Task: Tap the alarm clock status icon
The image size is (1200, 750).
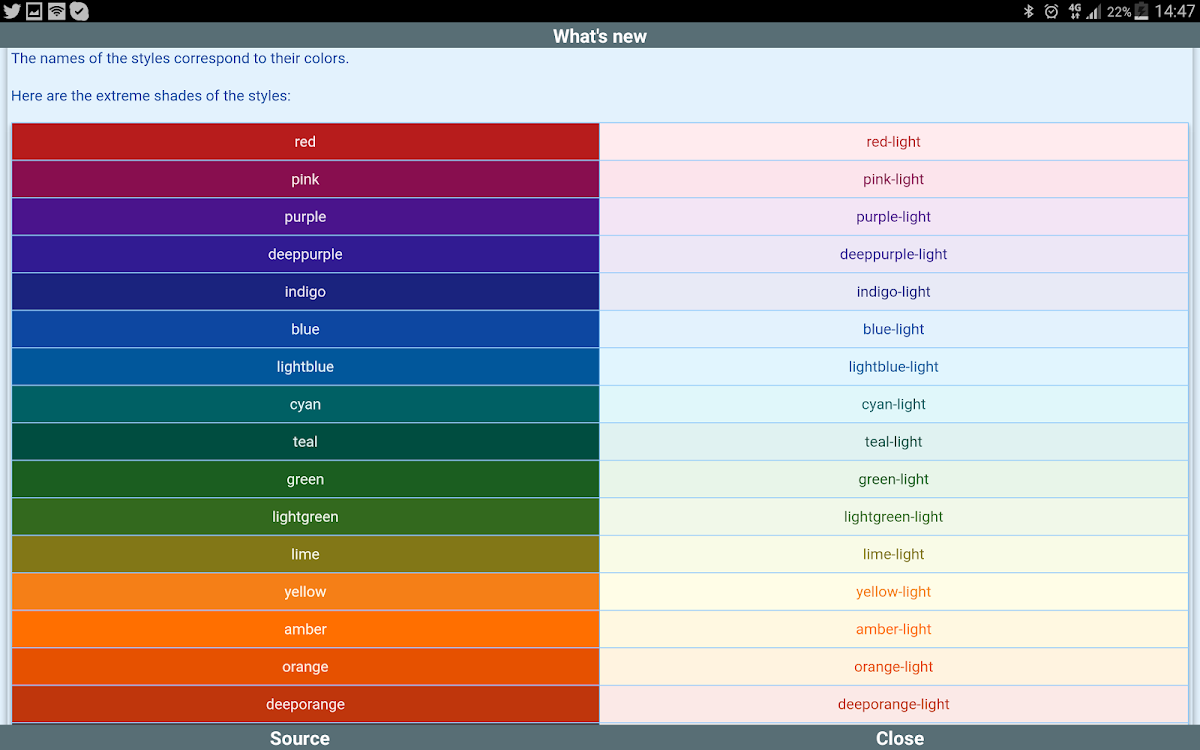Action: pos(1051,11)
